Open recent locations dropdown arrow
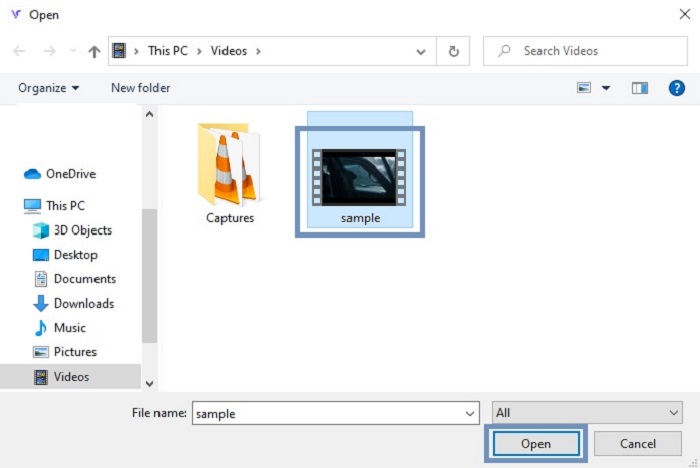This screenshot has height=468, width=700. (x=73, y=51)
